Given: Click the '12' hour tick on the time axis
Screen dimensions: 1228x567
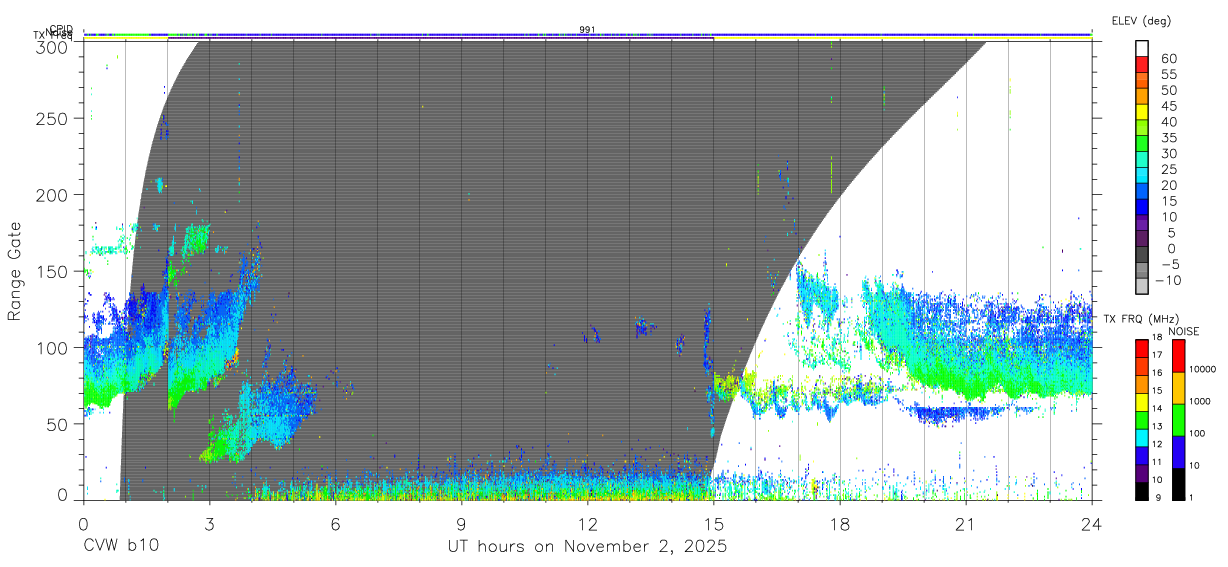Looking at the screenshot, I should (587, 523).
